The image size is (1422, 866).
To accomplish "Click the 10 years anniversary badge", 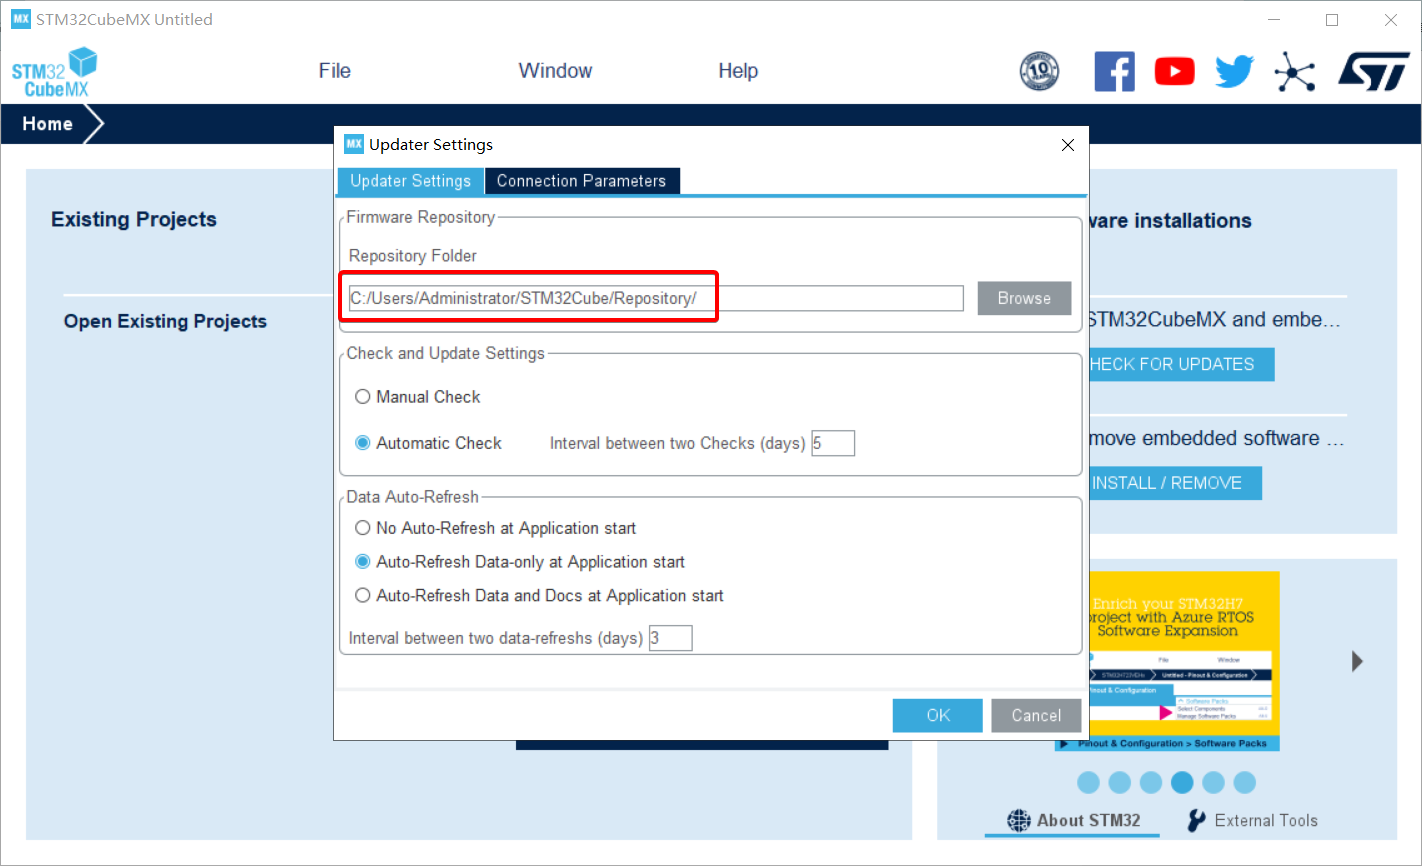I will (x=1039, y=72).
